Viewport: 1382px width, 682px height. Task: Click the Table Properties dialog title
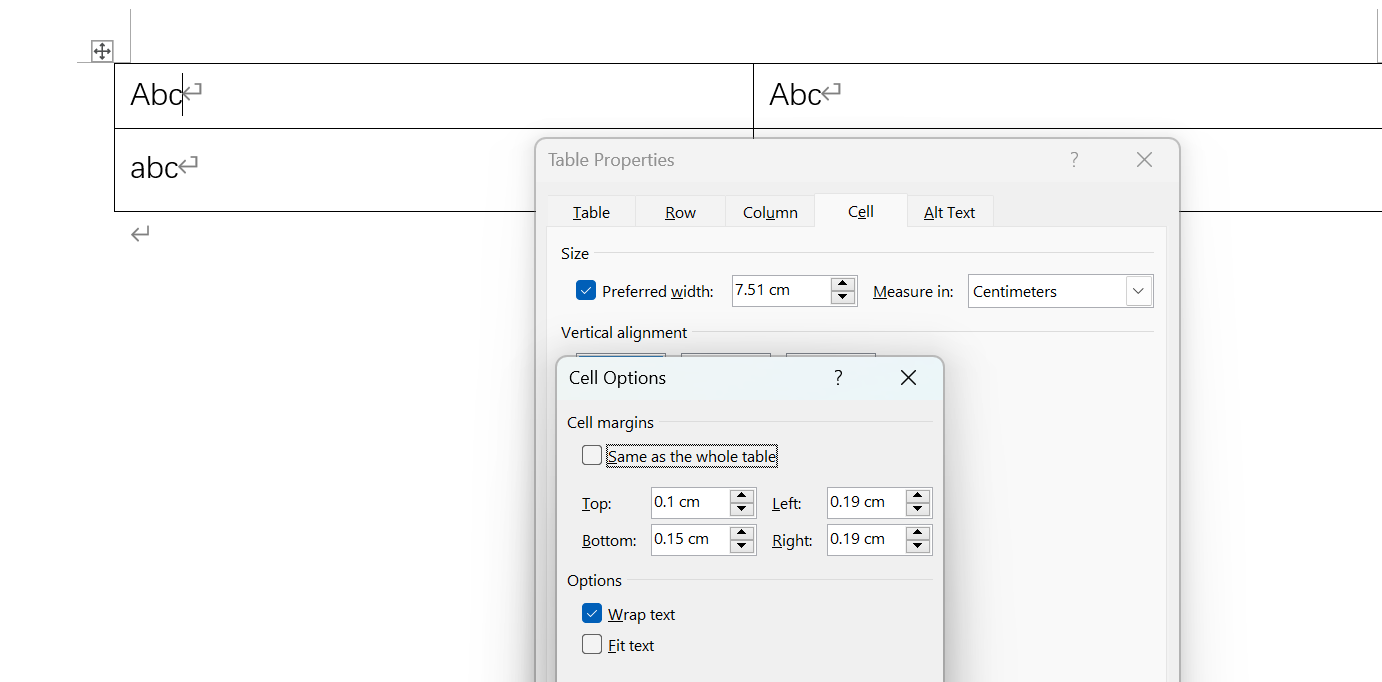click(x=611, y=160)
